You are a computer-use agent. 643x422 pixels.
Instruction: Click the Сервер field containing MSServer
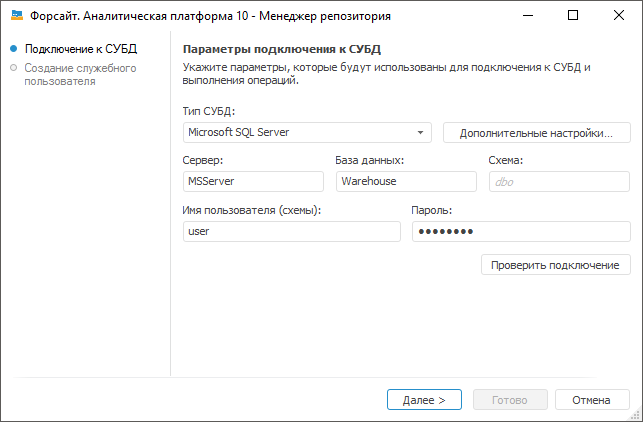point(253,181)
